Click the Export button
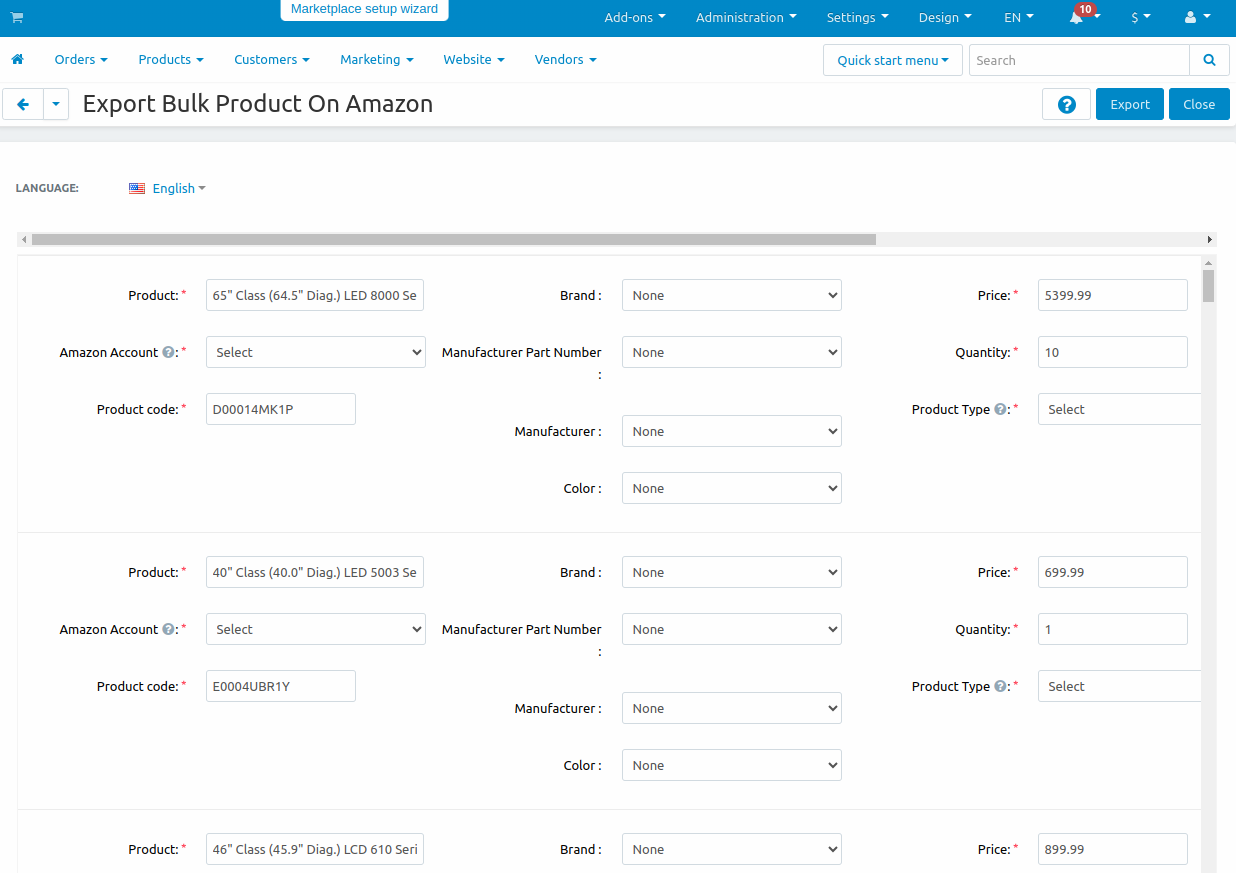Viewport: 1236px width, 873px height. tap(1130, 104)
